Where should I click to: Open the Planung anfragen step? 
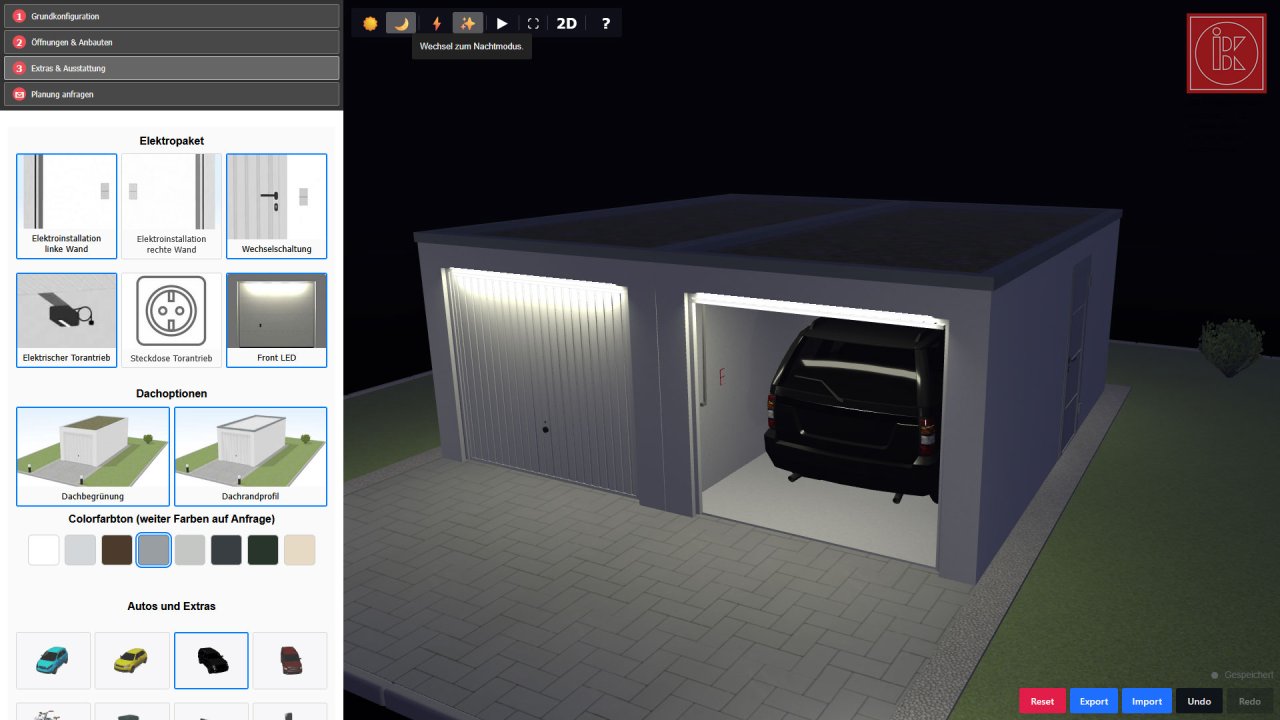172,94
